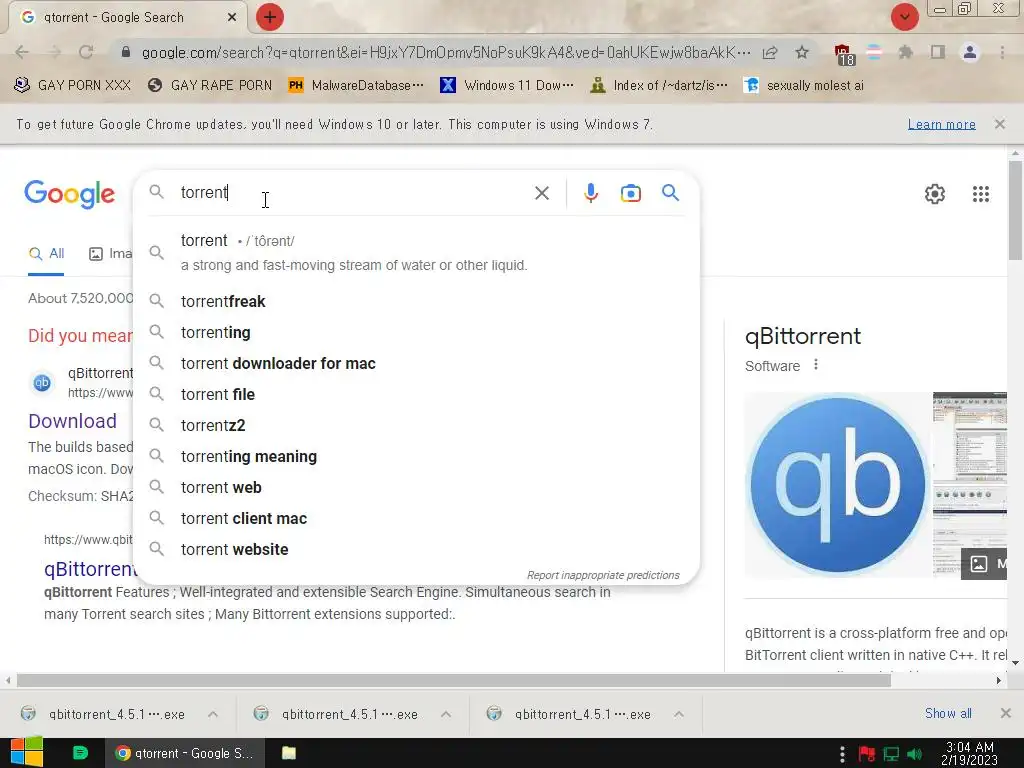Click the vertical page scrollbar thumb

[1015, 210]
